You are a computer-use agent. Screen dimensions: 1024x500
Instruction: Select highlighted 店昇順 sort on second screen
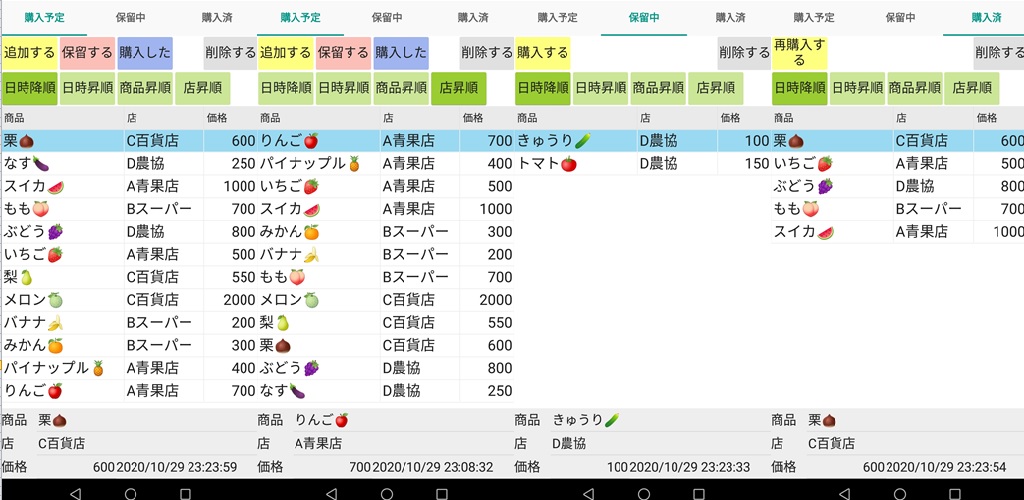pos(458,88)
